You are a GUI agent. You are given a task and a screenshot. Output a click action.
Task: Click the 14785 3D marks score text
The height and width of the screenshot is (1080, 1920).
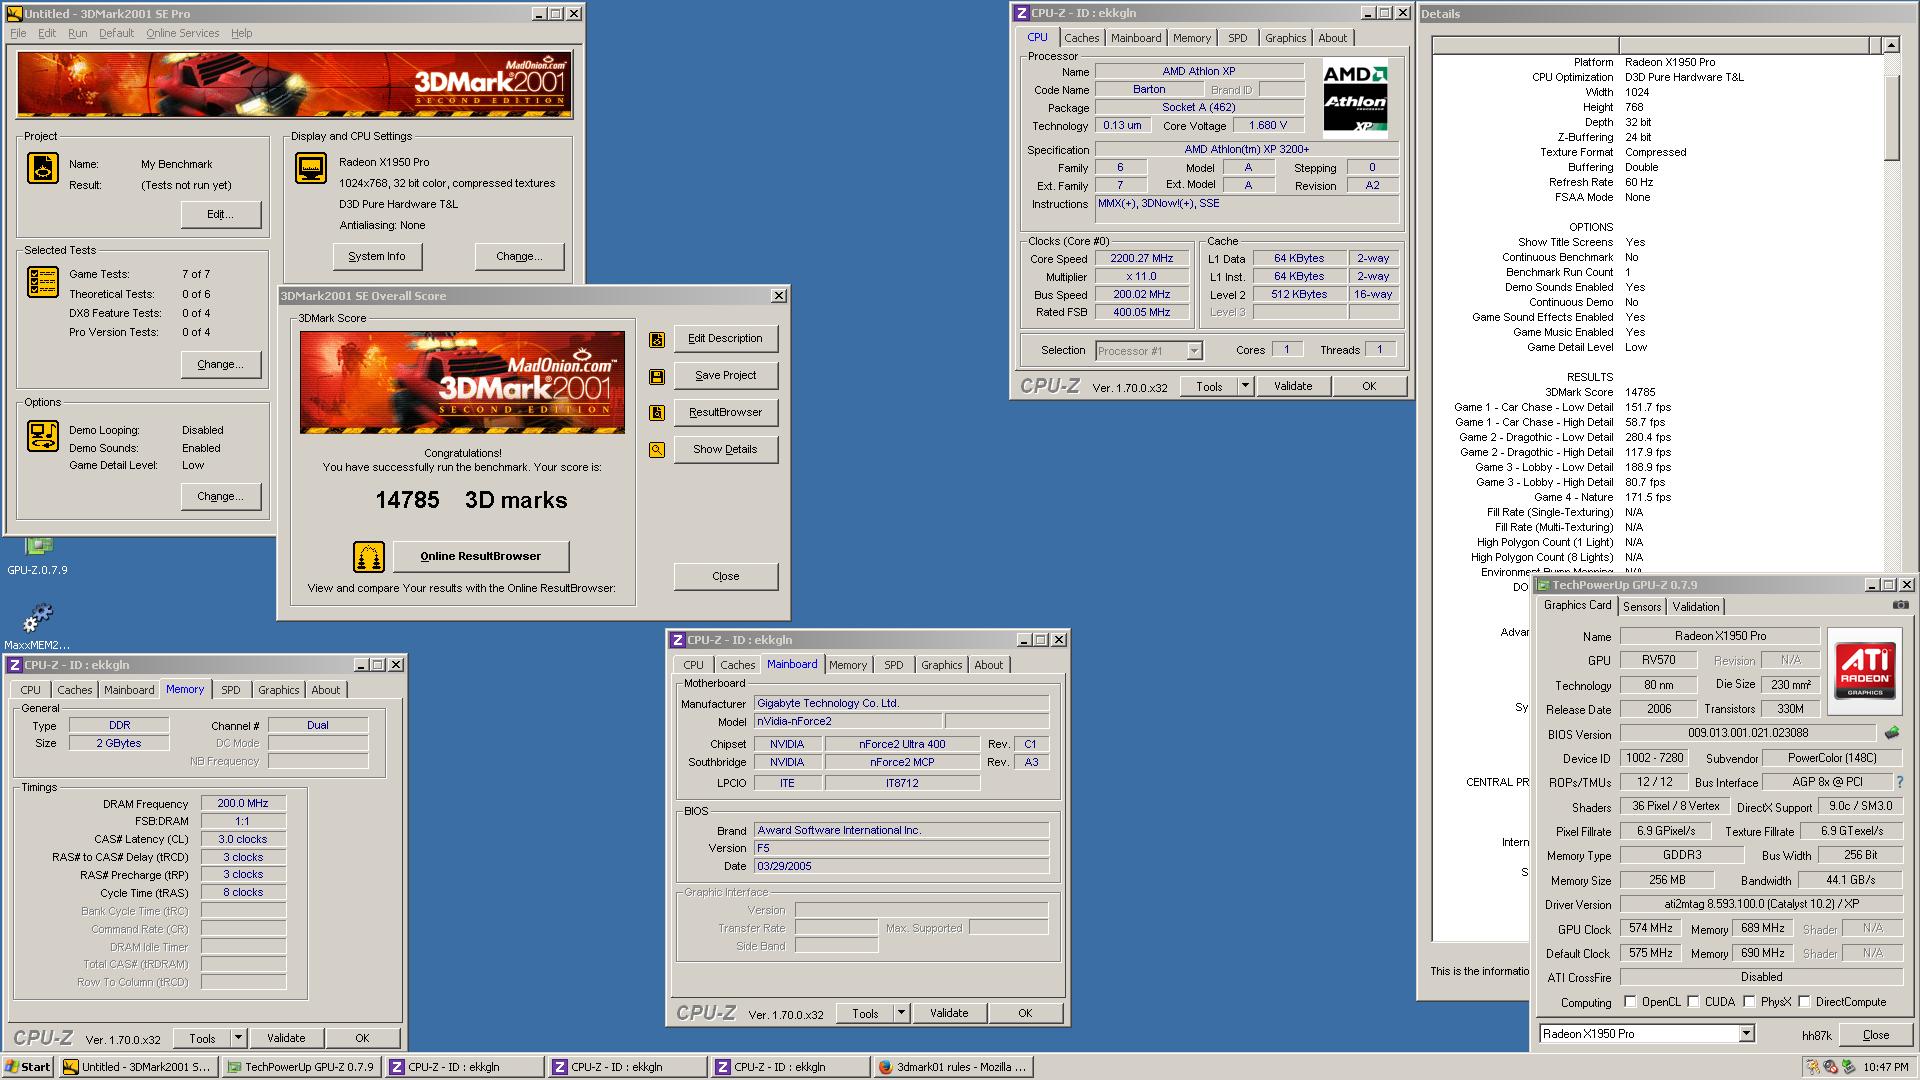(471, 500)
